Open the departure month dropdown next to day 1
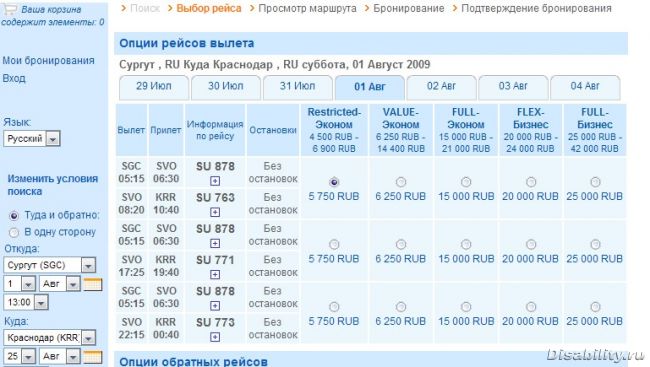The height and width of the screenshot is (367, 650). click(x=60, y=284)
